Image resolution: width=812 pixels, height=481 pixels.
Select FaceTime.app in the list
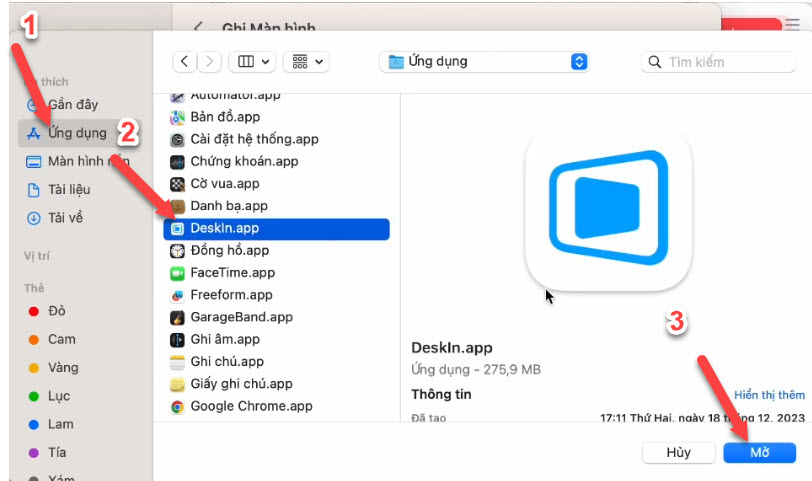tap(277, 273)
